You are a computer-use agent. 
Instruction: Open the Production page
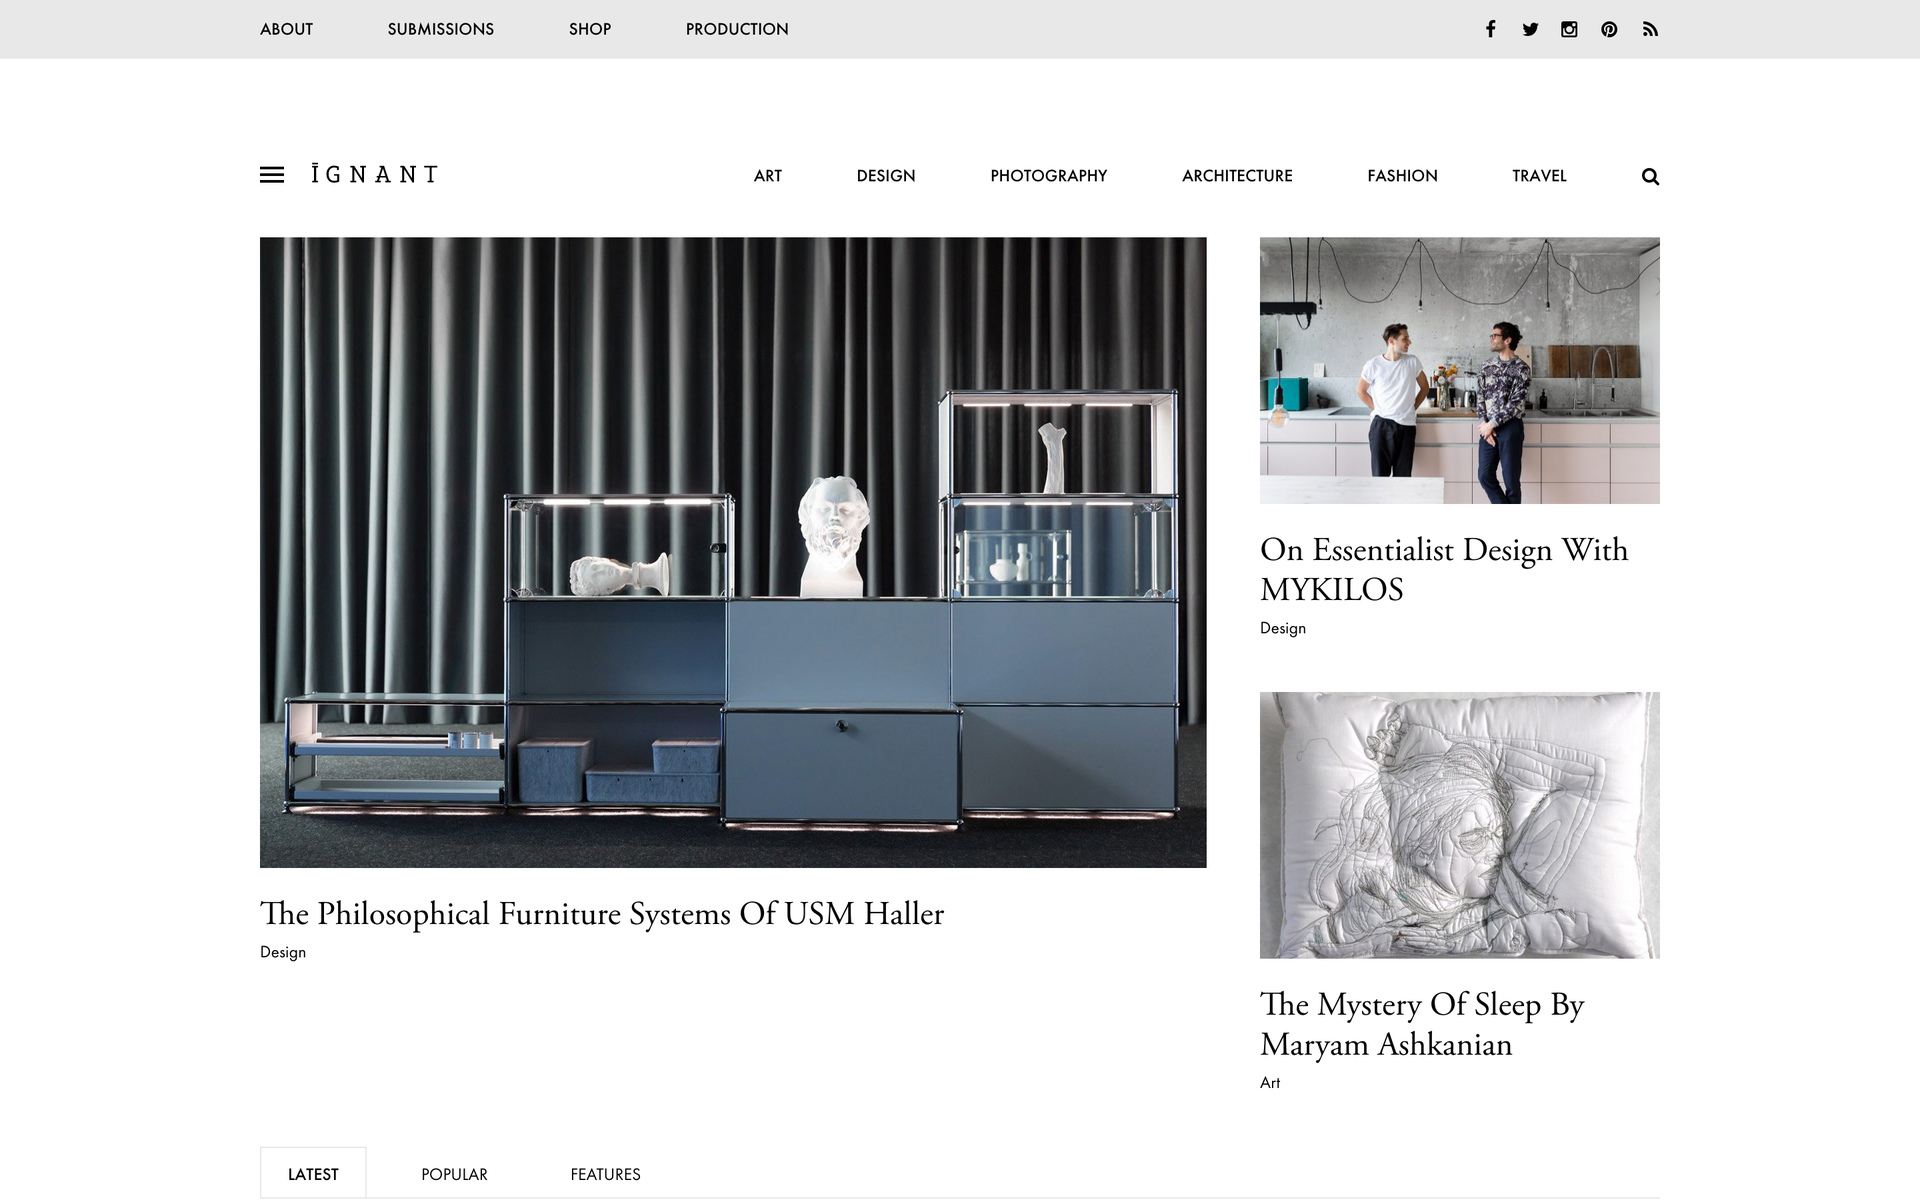coord(737,29)
